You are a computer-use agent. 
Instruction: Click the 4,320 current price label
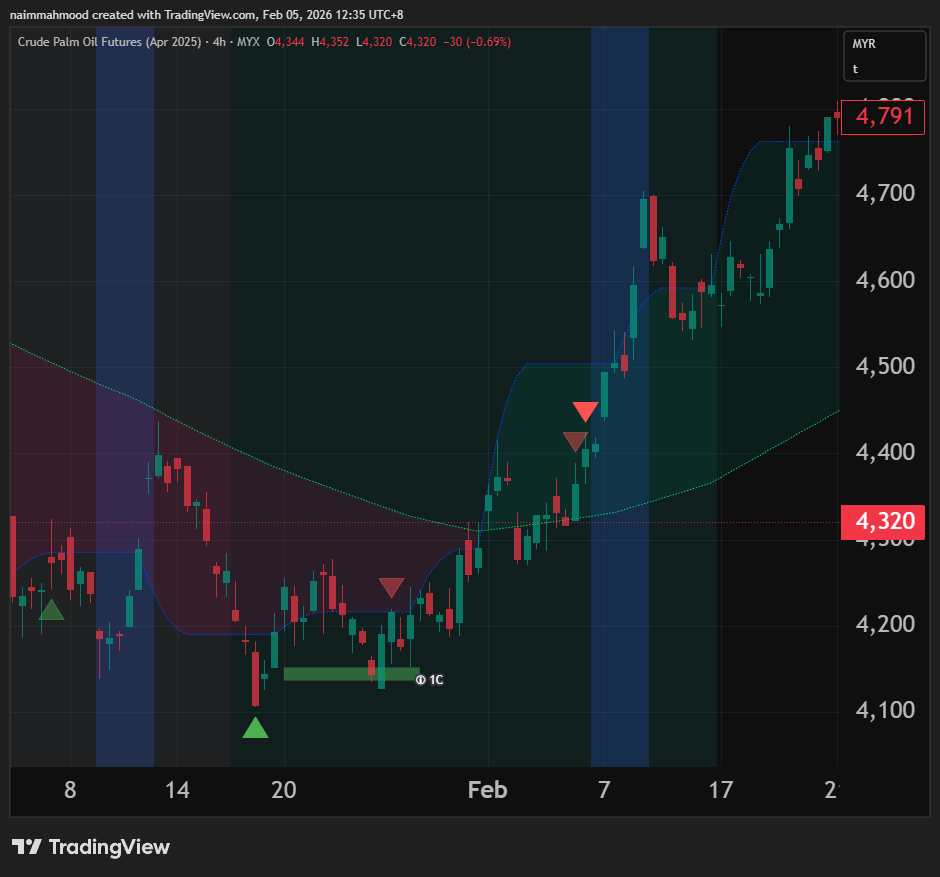point(883,521)
